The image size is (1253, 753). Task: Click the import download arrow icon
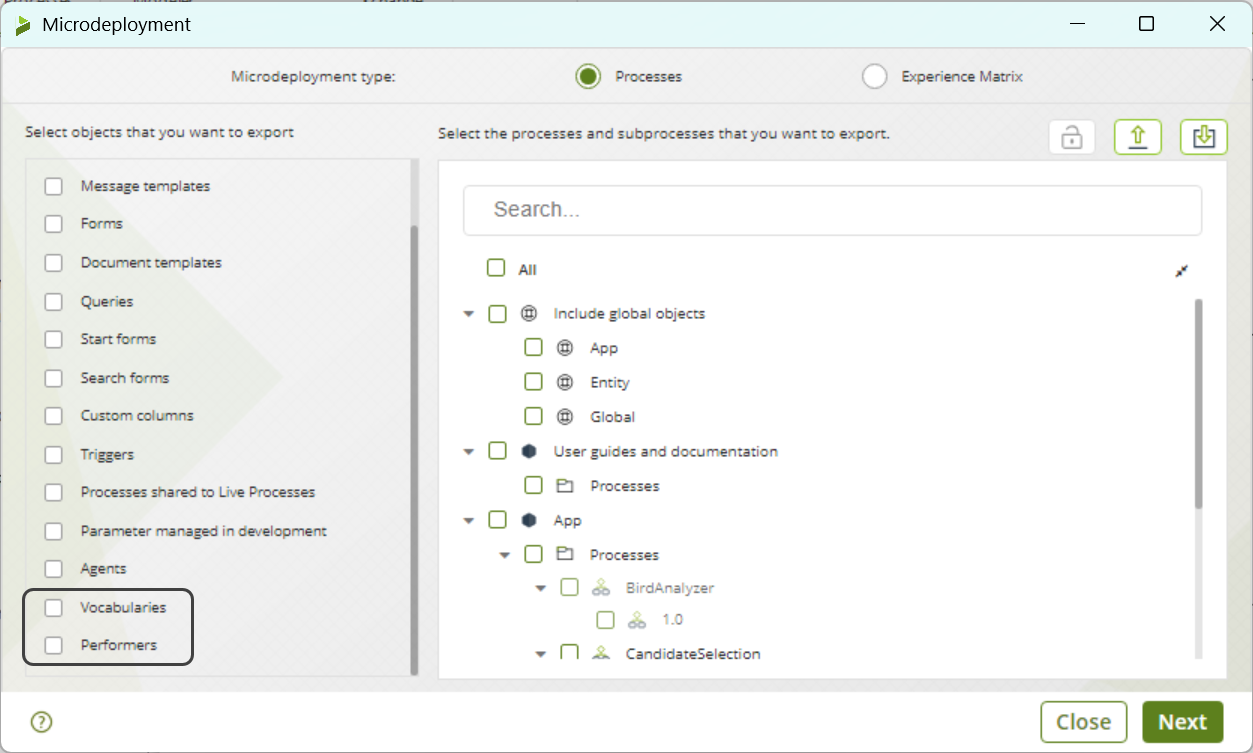coord(1203,137)
